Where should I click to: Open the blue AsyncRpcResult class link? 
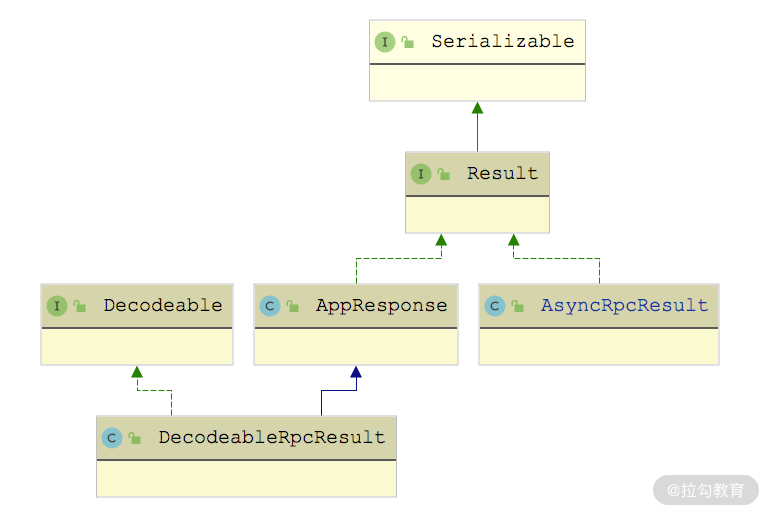click(624, 306)
